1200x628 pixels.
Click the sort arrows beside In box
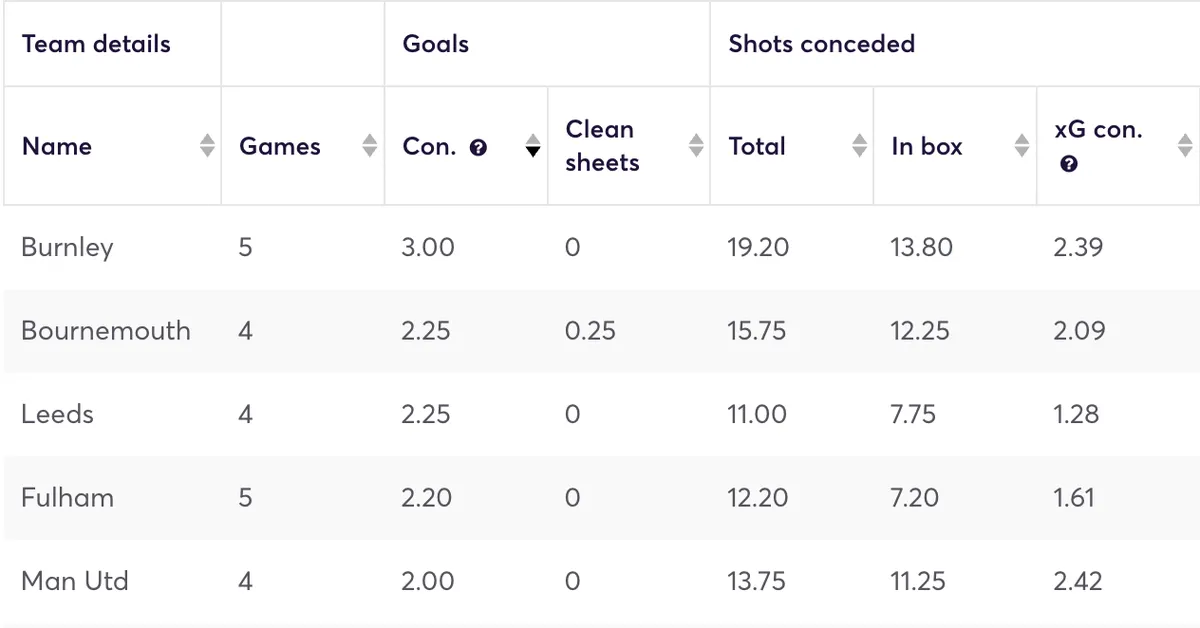[x=1022, y=146]
